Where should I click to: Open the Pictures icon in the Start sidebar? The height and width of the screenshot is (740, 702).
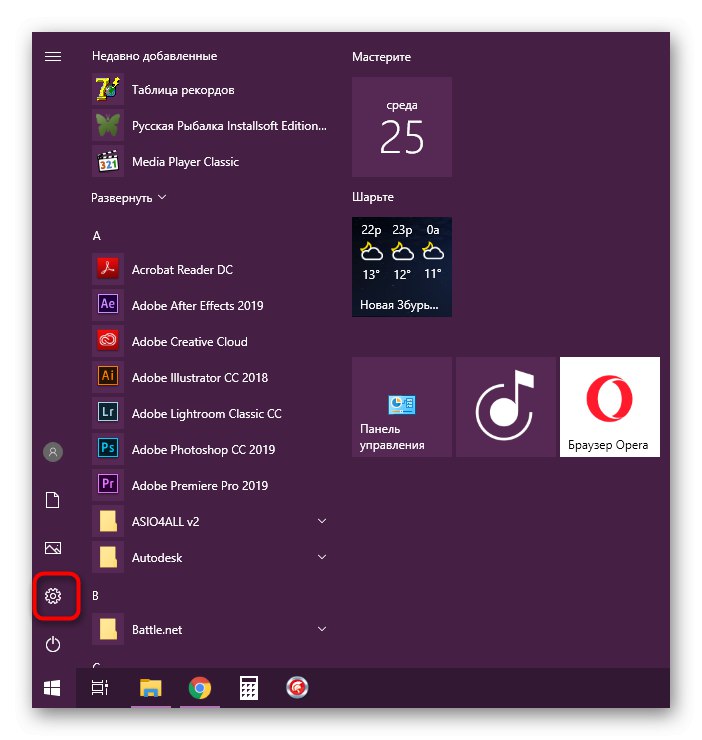click(53, 548)
